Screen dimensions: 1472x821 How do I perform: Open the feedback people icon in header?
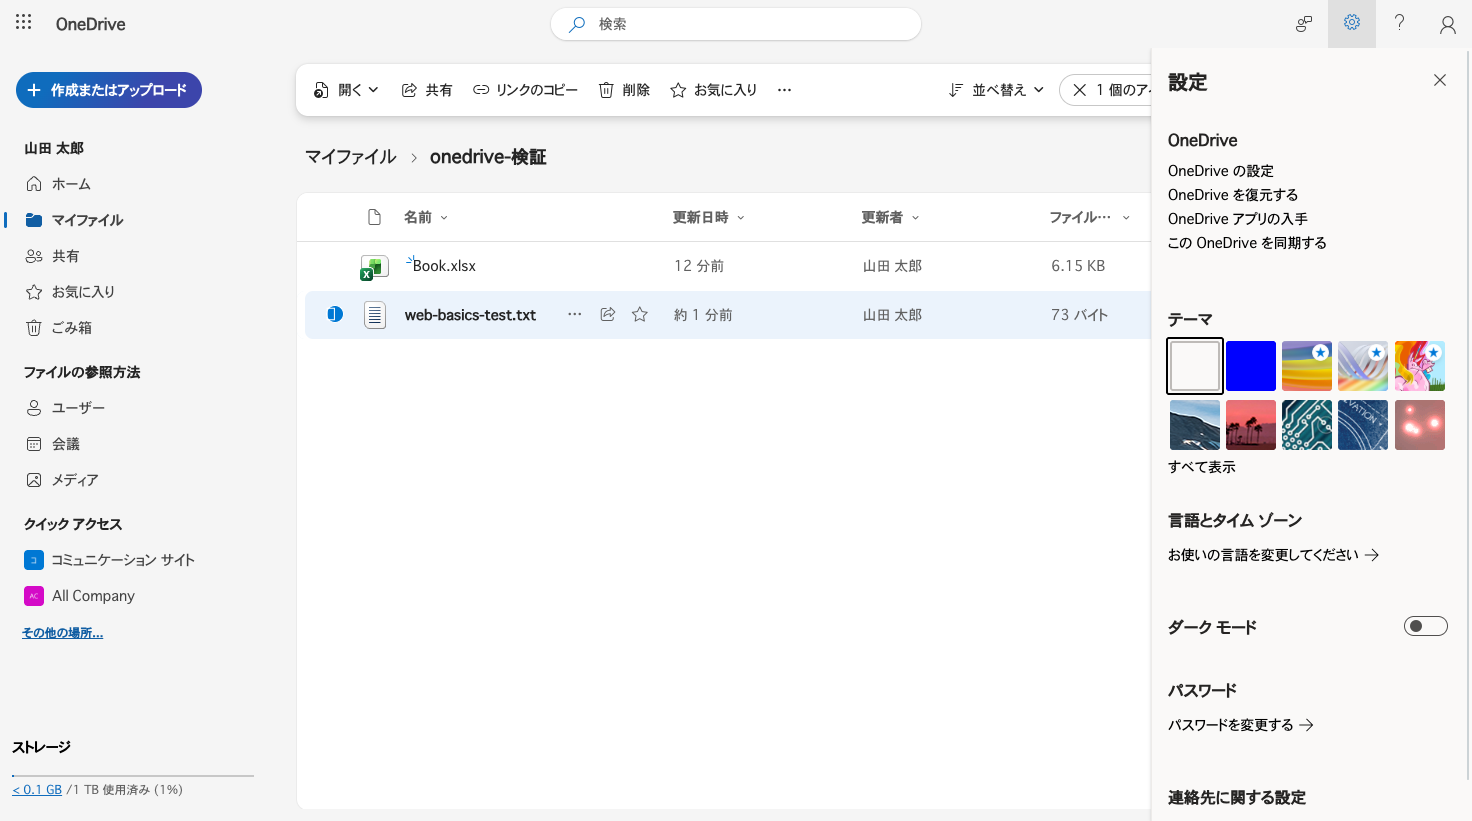[1304, 24]
